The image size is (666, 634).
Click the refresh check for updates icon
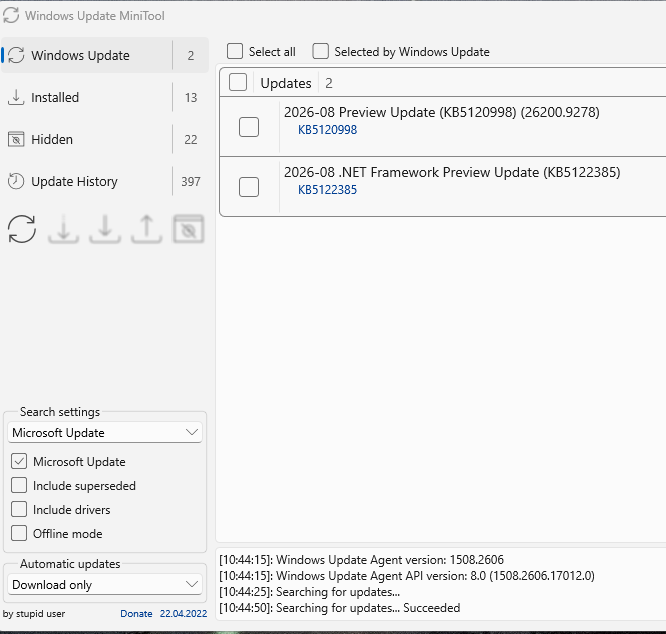(x=22, y=229)
